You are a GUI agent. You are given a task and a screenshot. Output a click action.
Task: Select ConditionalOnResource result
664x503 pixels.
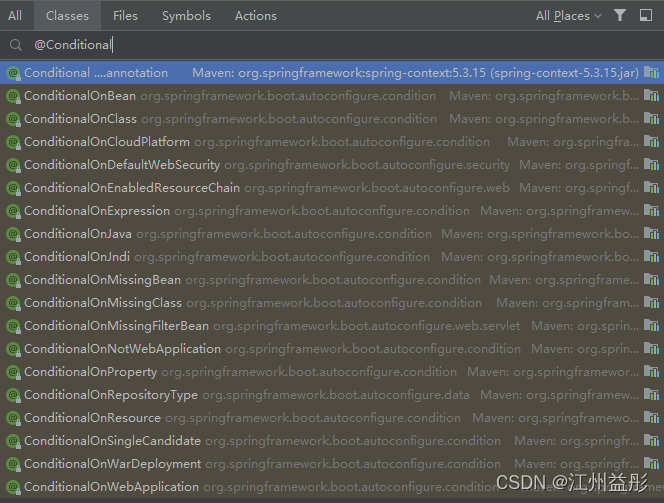point(332,418)
